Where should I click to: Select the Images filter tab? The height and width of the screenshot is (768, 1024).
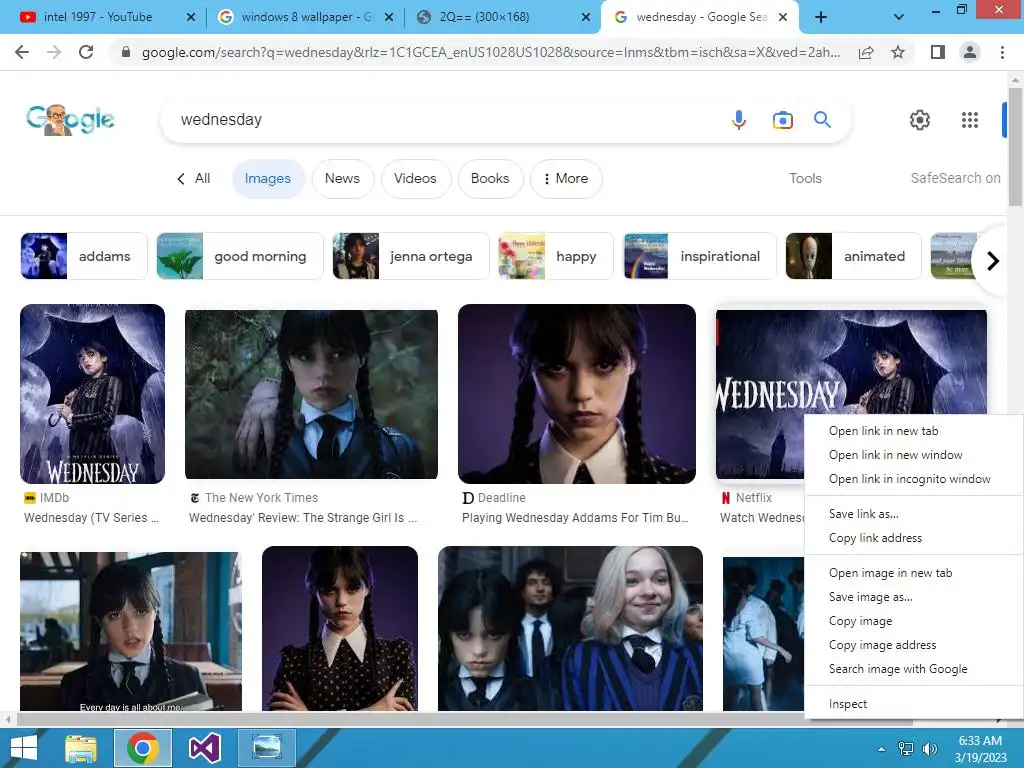click(x=268, y=178)
